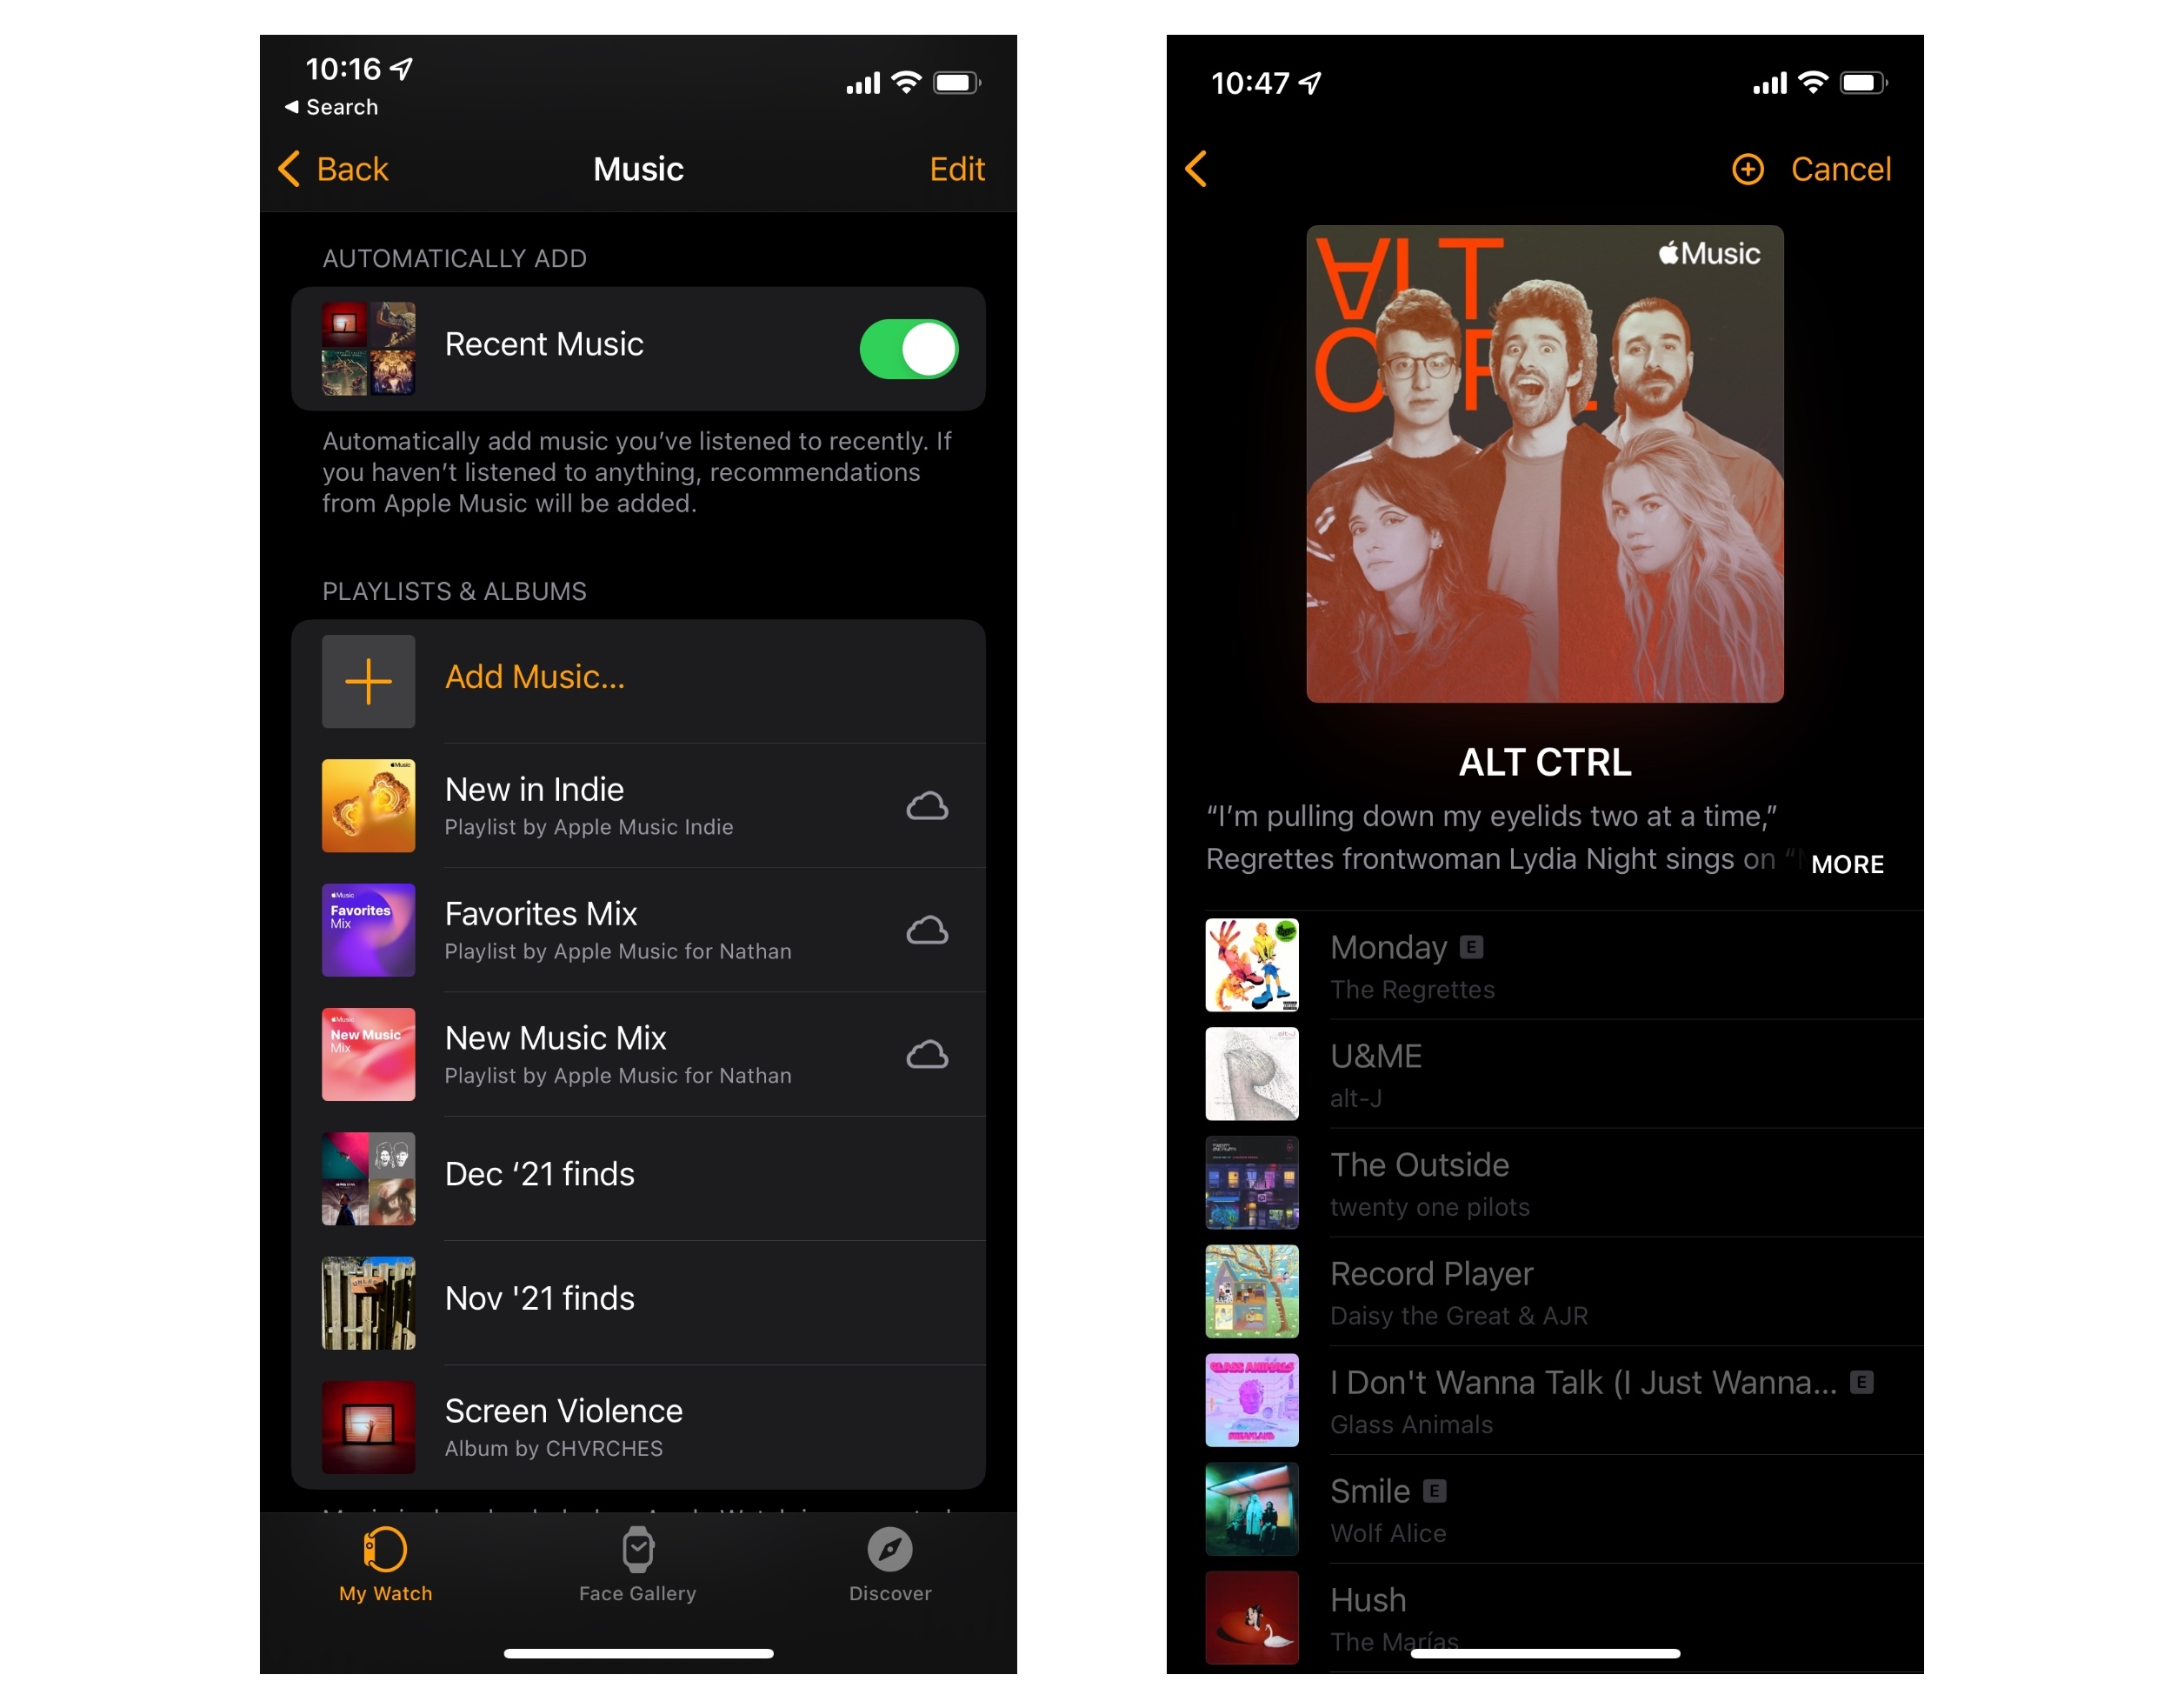Scroll down the playlists list
The width and height of the screenshot is (2184, 1708).
[x=654, y=1064]
